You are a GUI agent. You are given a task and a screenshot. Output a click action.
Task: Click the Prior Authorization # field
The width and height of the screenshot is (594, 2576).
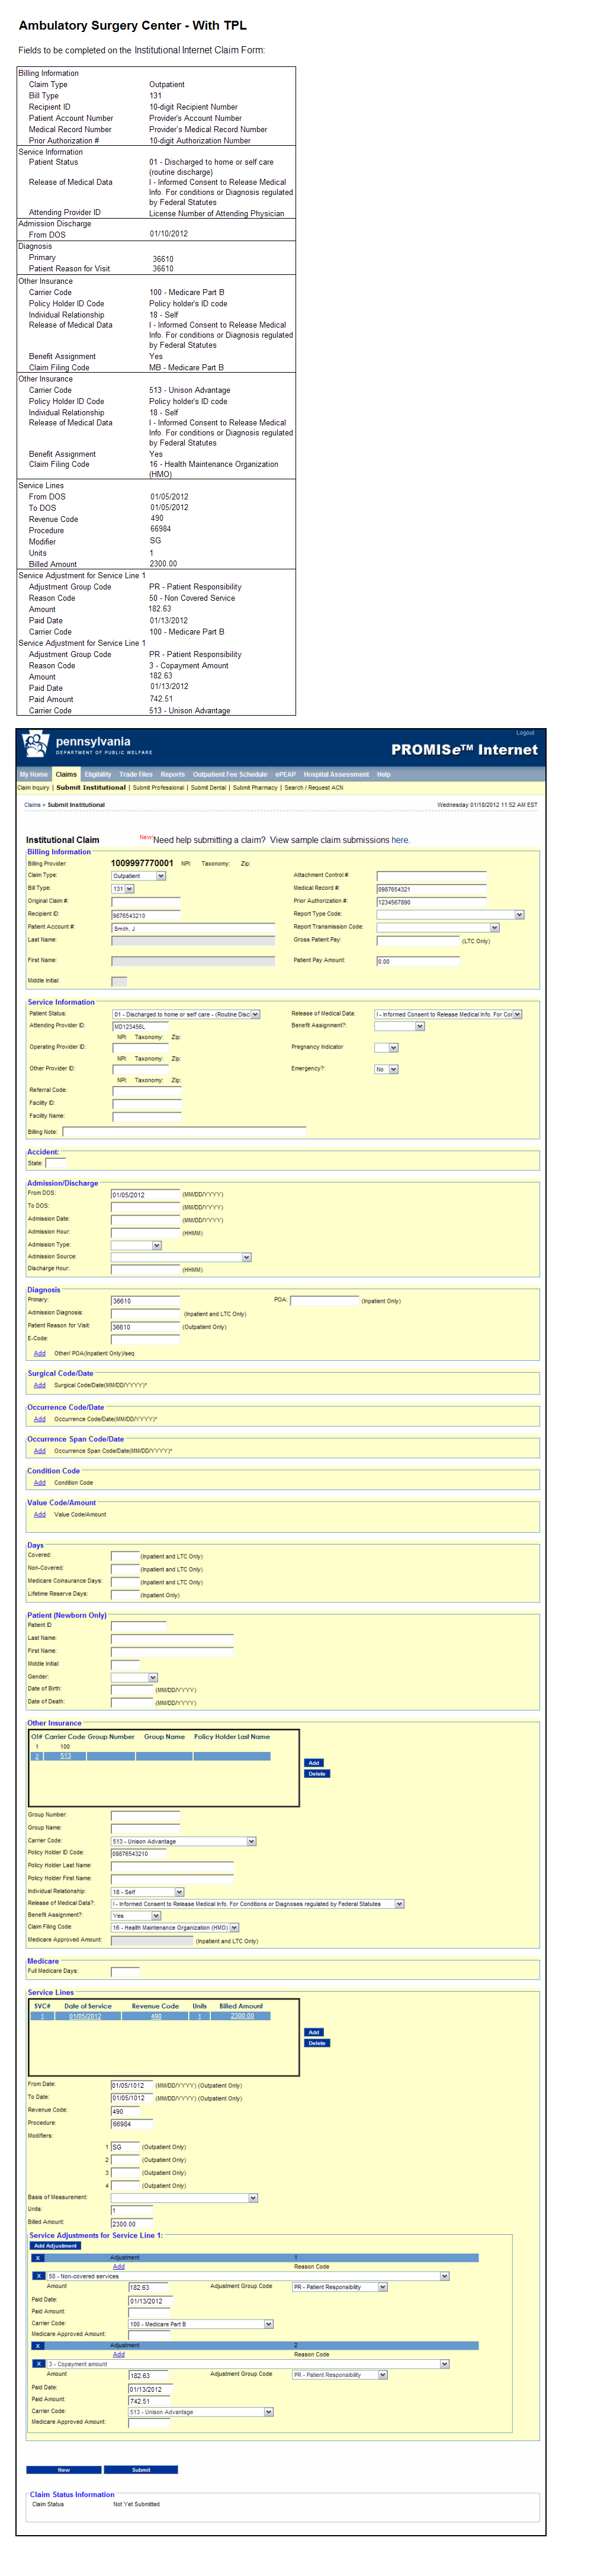(431, 902)
